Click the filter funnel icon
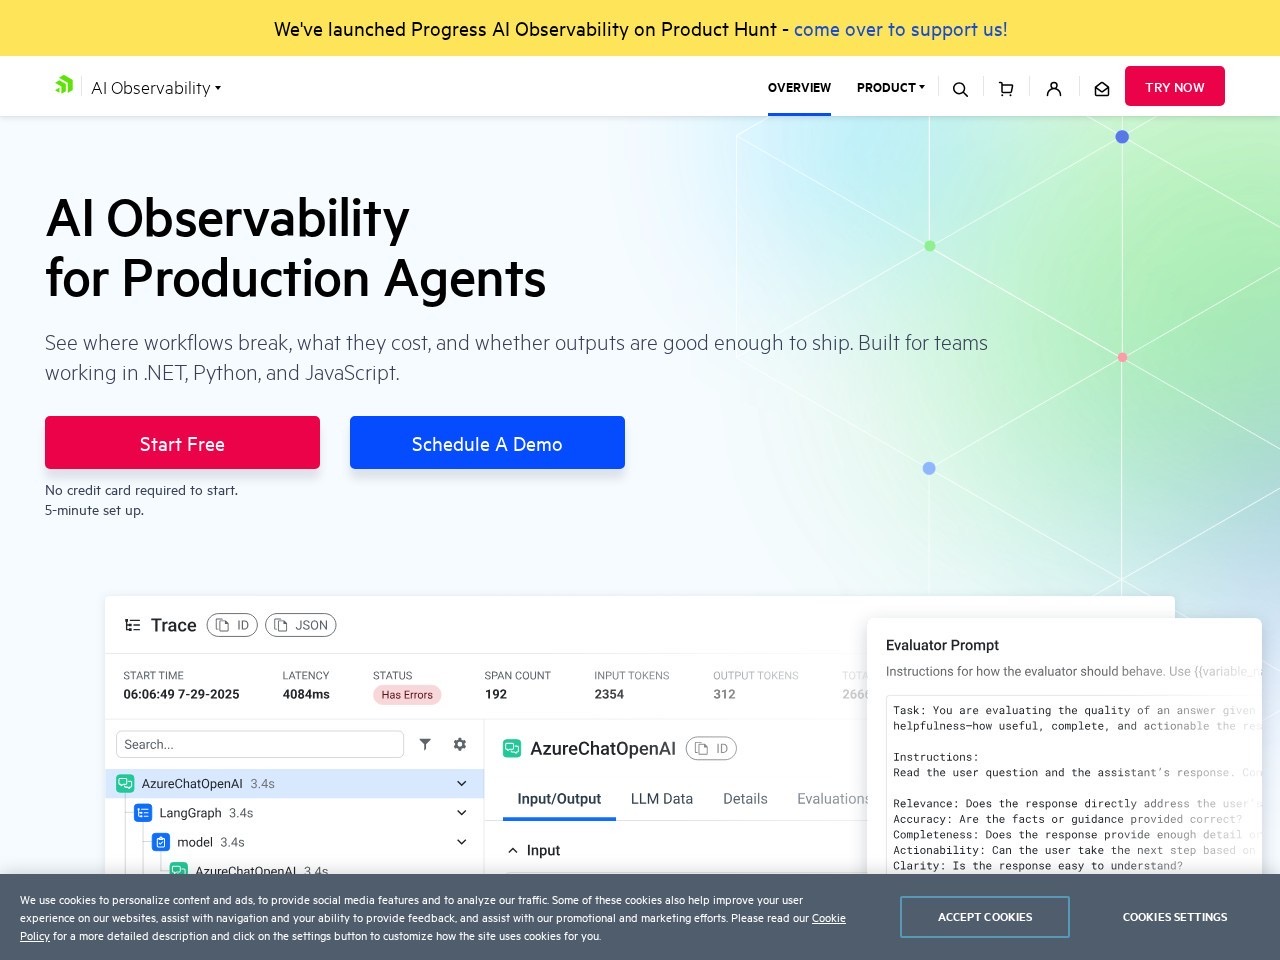This screenshot has height=960, width=1280. (x=425, y=744)
